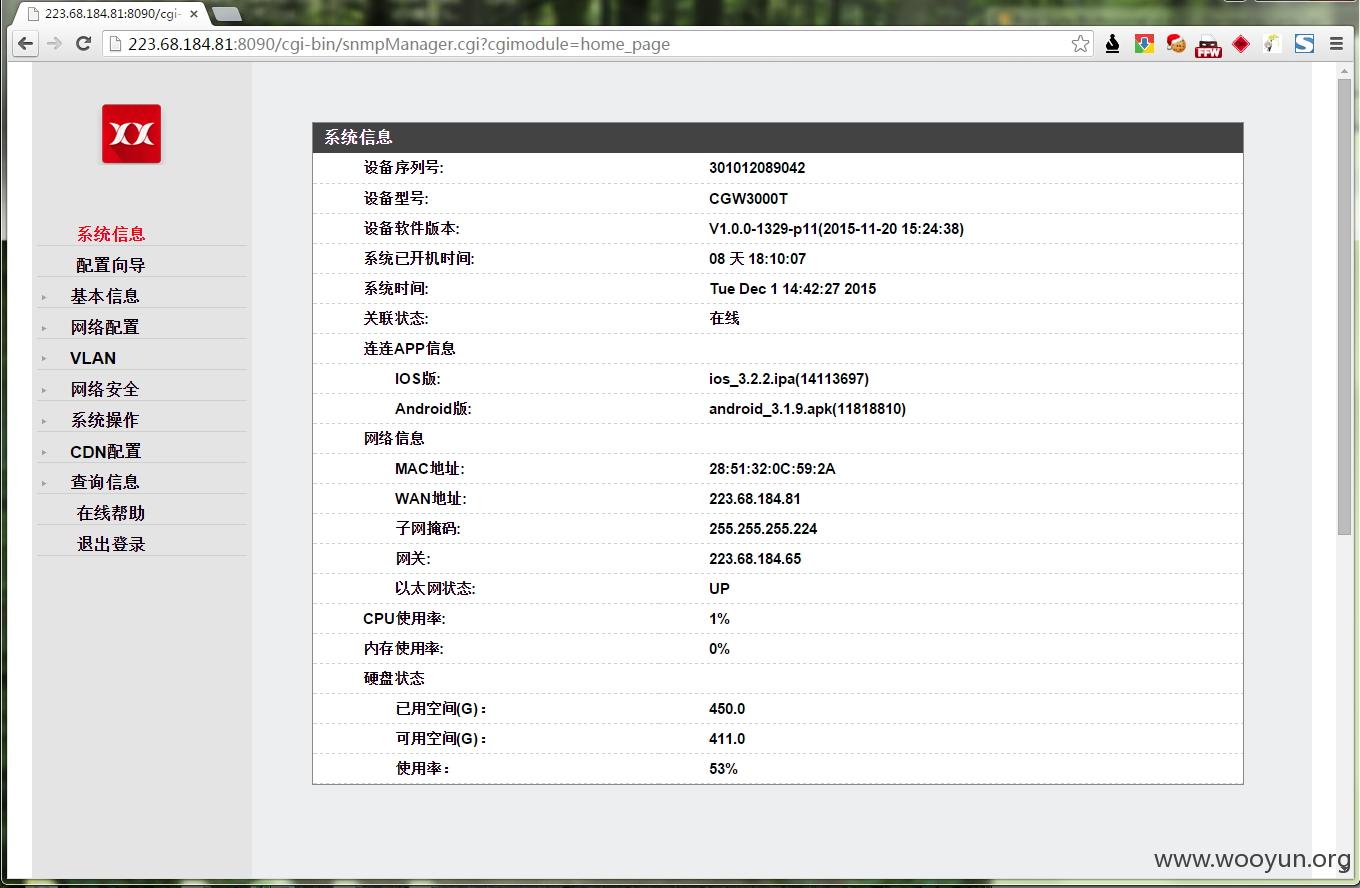The width and height of the screenshot is (1360, 888).
Task: Click the red device logo in the sidebar
Action: tap(131, 133)
